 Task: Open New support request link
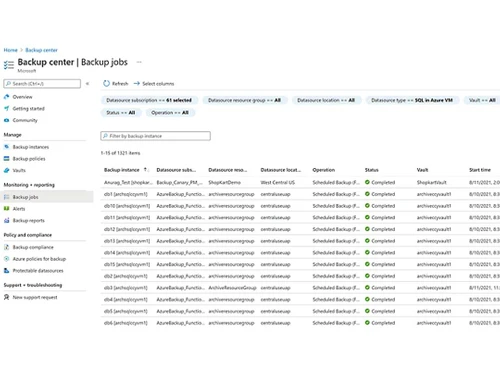tap(35, 297)
